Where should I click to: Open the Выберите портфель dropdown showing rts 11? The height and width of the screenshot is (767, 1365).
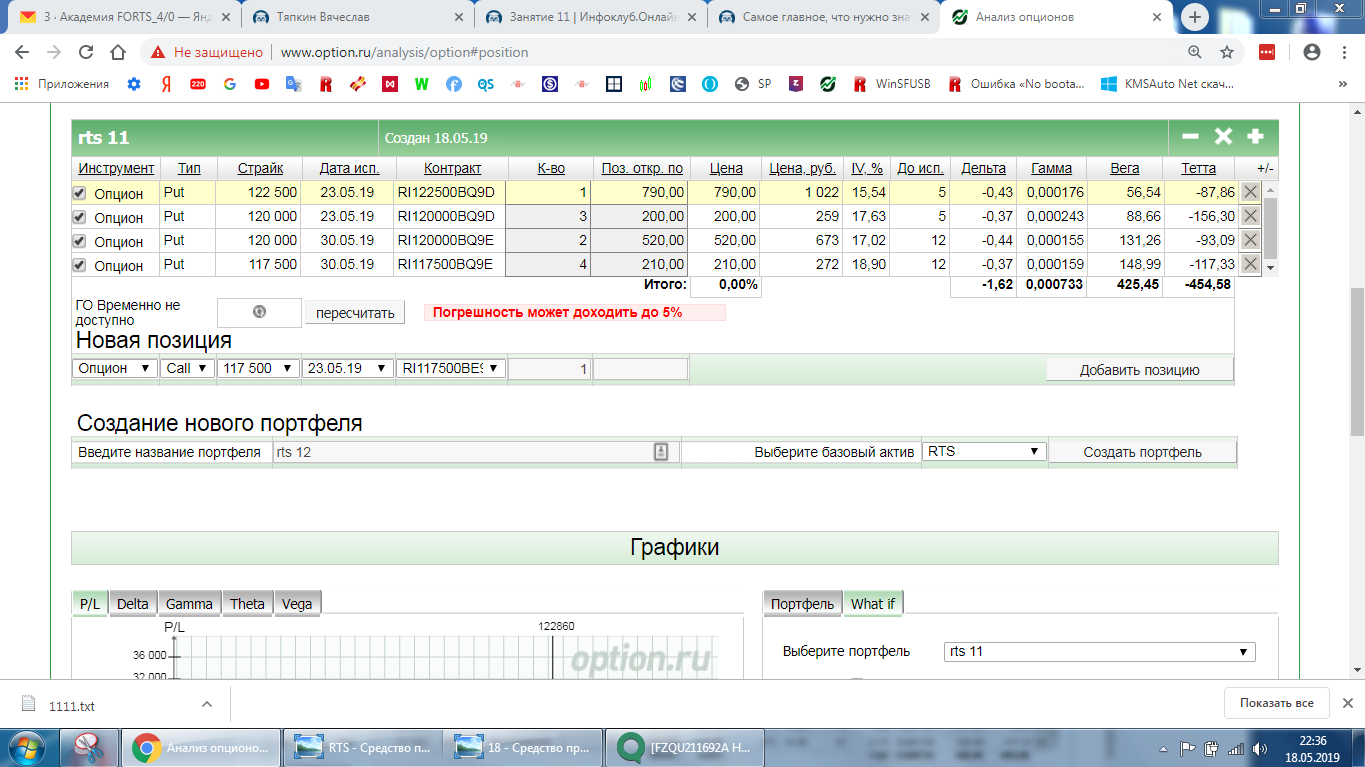[1100, 651]
